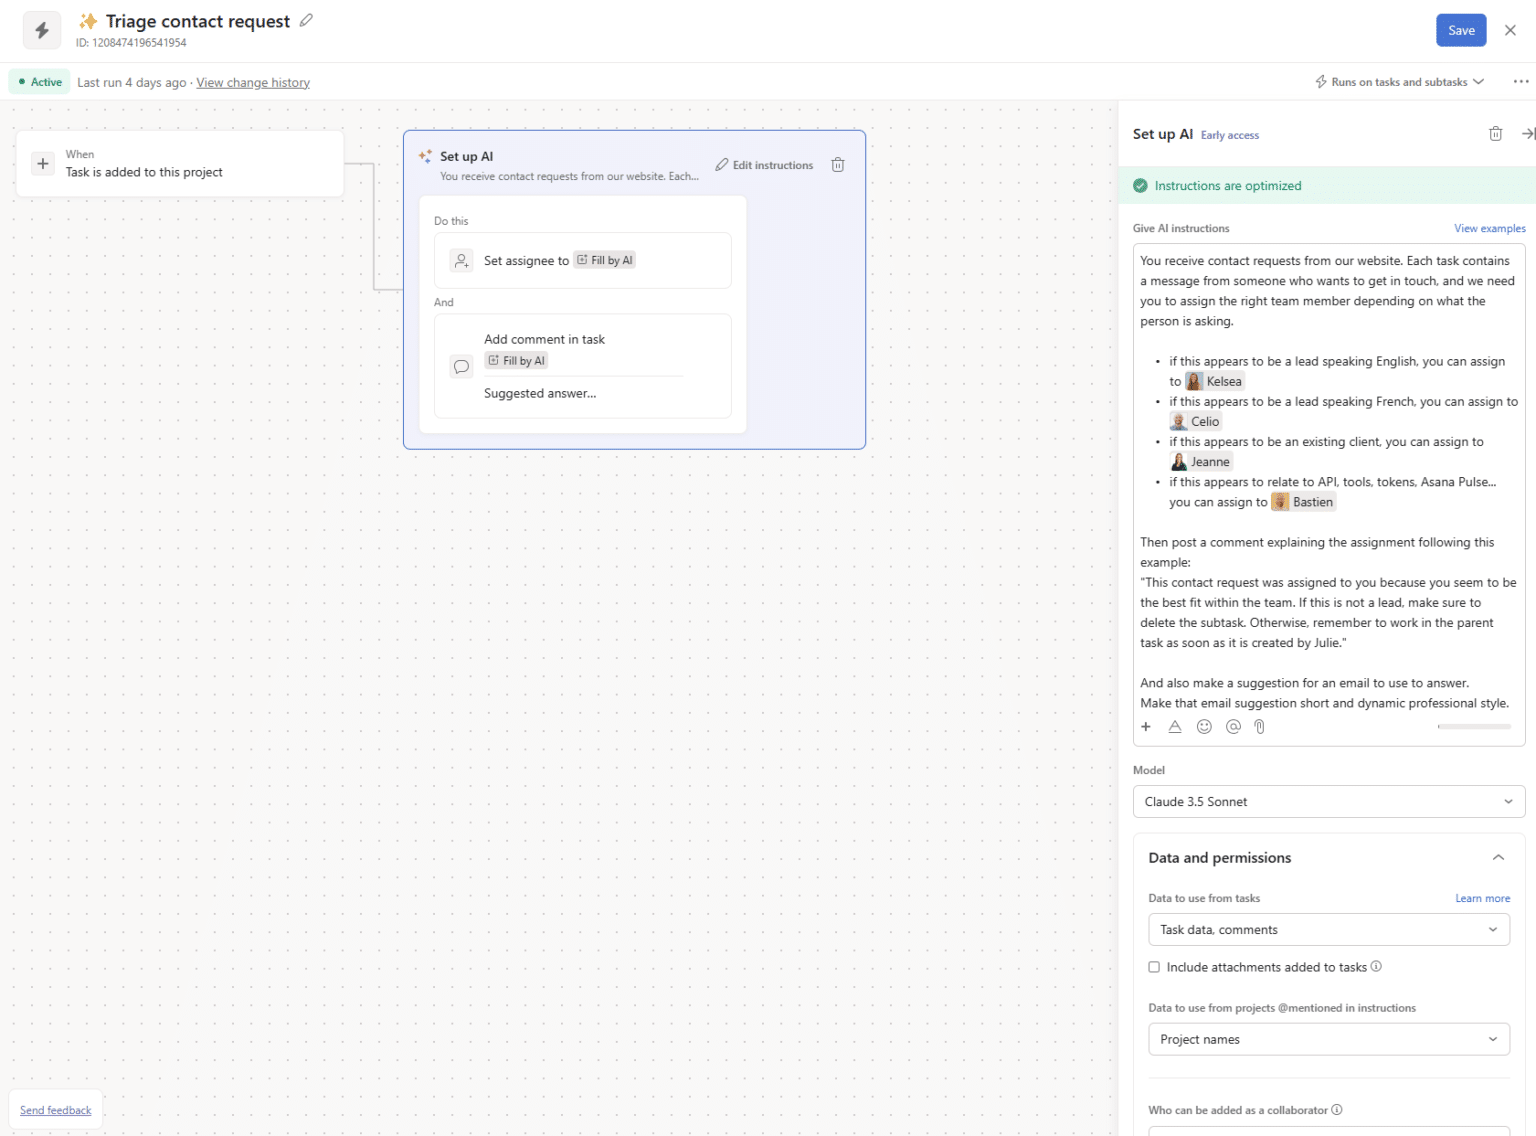This screenshot has height=1136, width=1536.
Task: Open the Data to use from tasks dropdown
Action: 1328,929
